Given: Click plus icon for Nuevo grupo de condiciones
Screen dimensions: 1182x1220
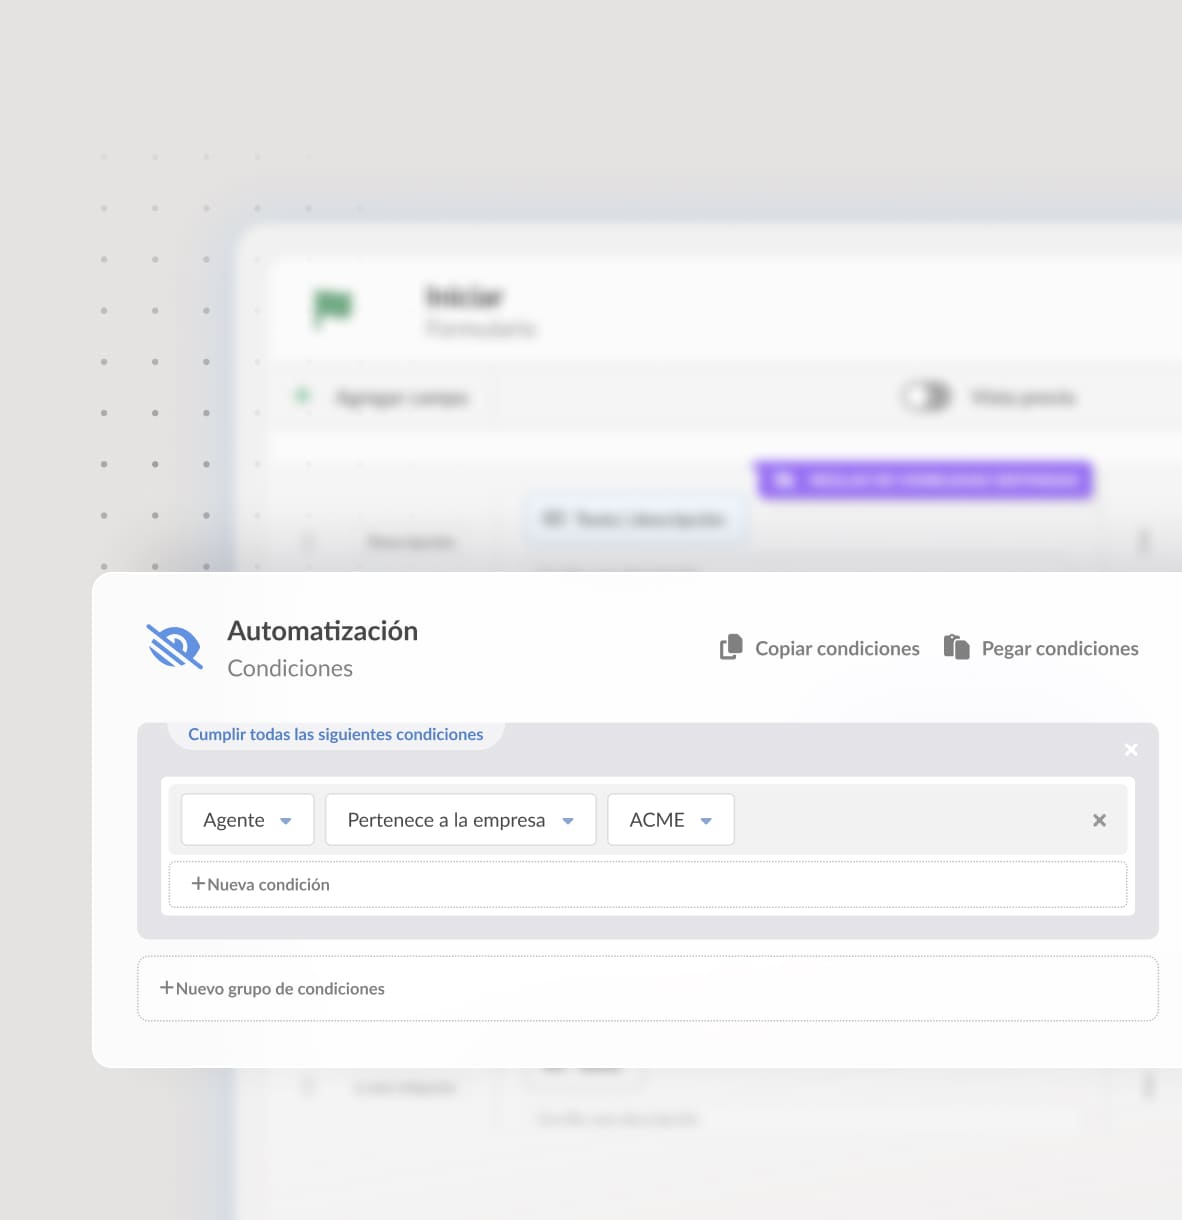Looking at the screenshot, I should (x=167, y=987).
